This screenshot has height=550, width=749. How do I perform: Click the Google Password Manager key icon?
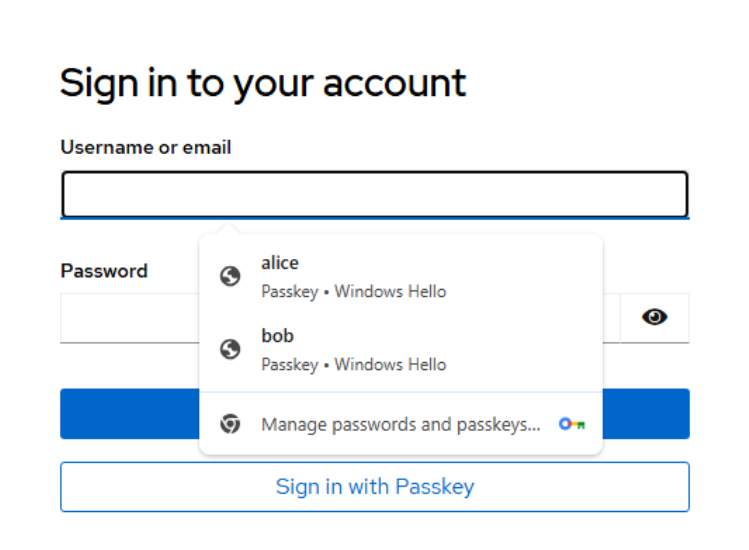pos(572,424)
